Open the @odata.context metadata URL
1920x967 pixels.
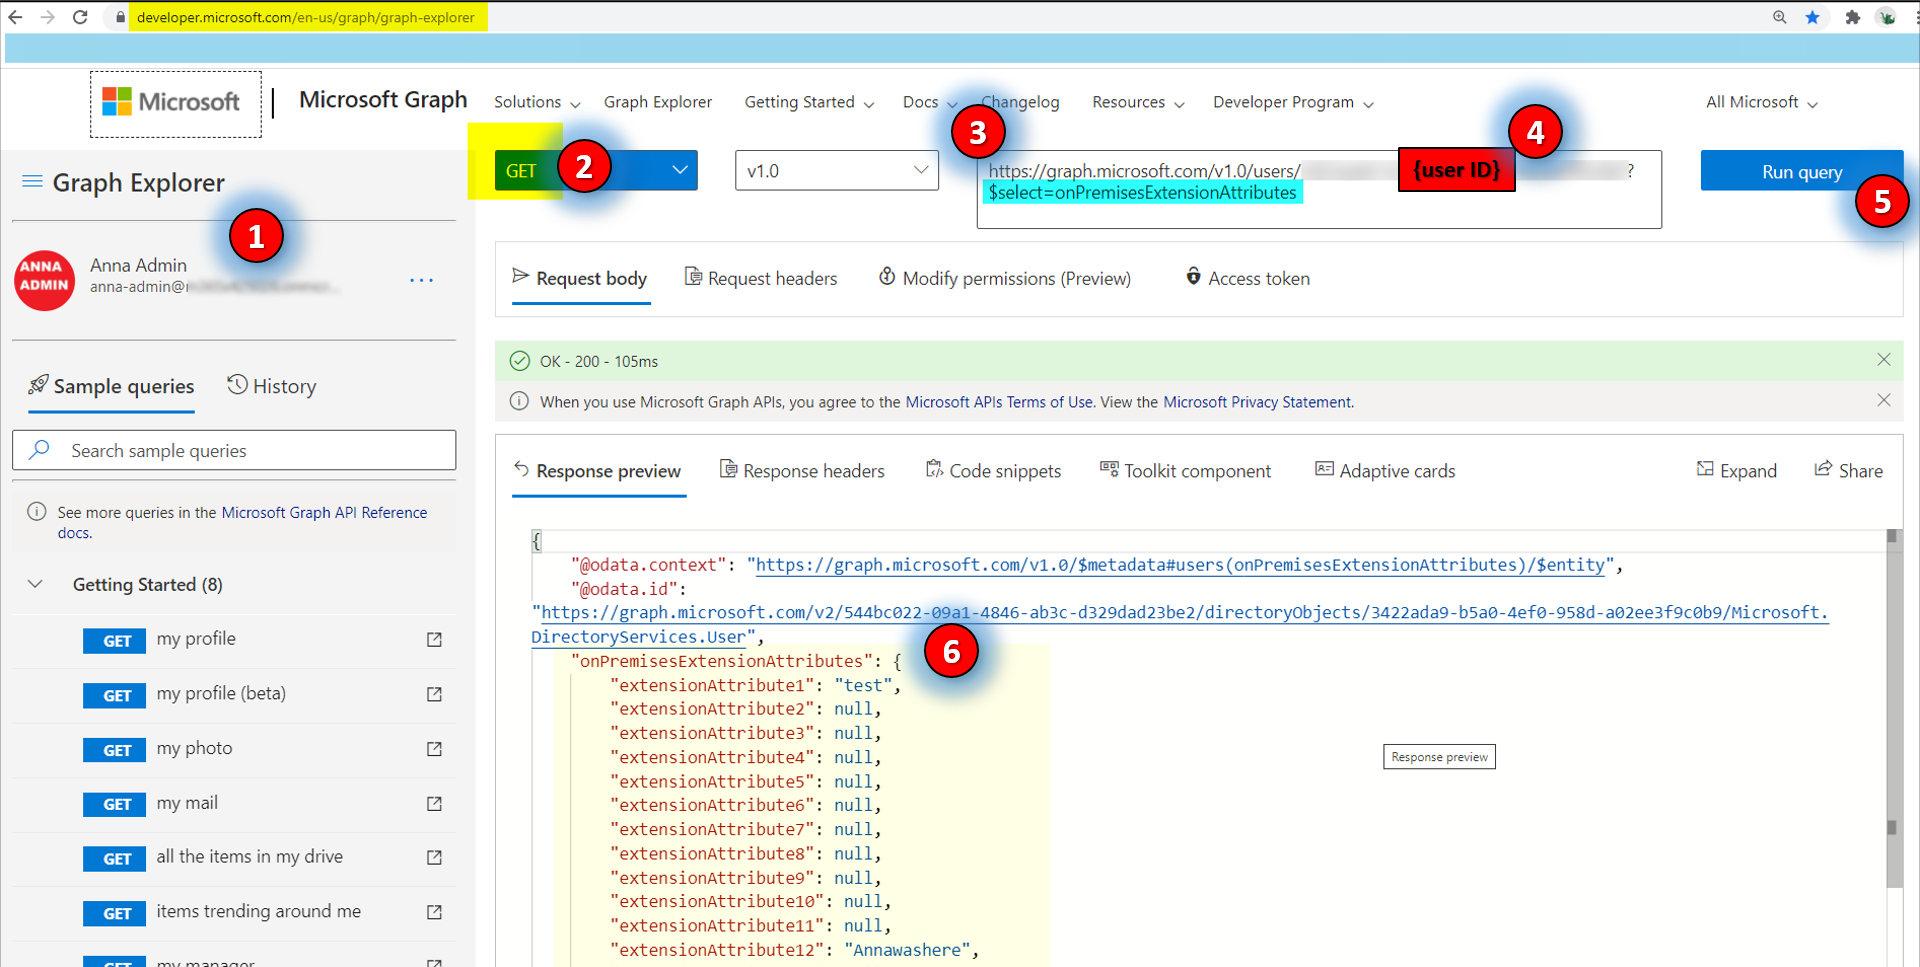click(x=1180, y=565)
